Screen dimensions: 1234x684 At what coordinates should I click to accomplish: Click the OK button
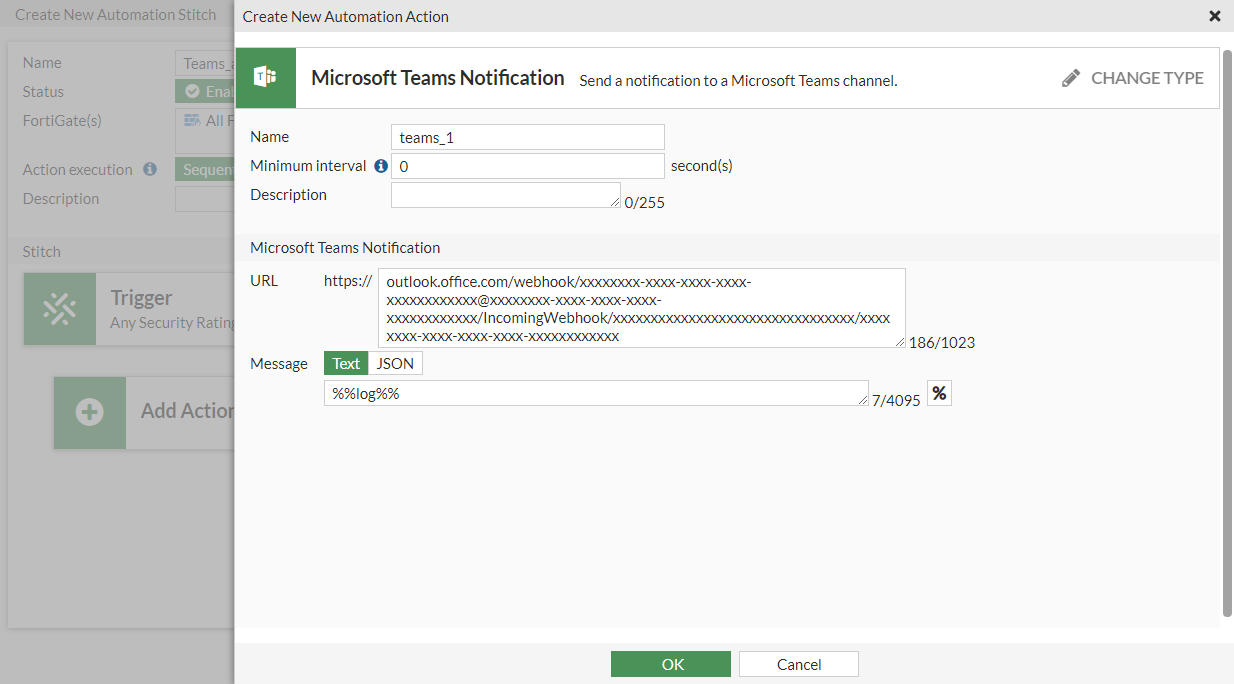(x=670, y=663)
